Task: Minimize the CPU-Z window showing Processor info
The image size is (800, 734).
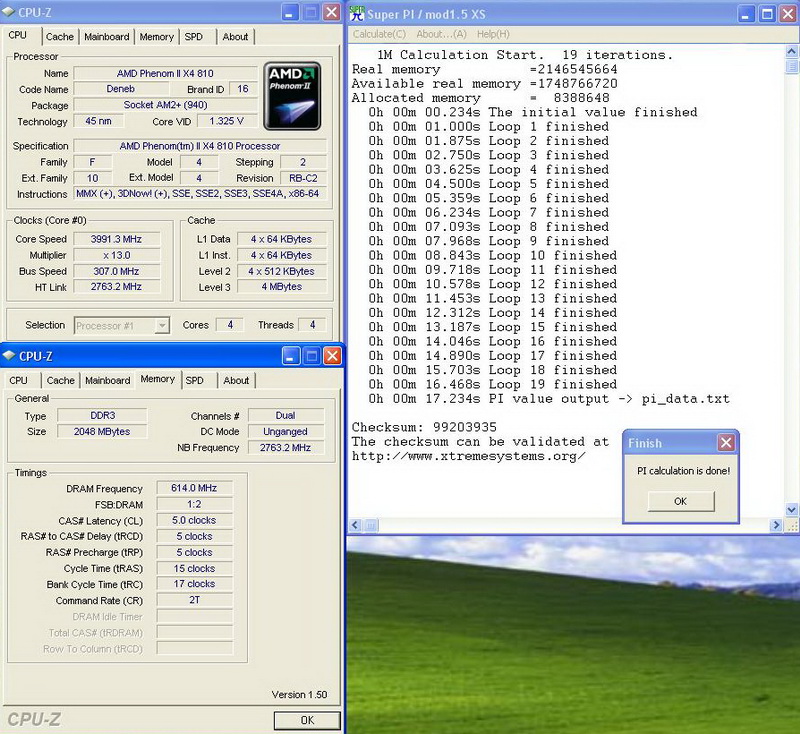Action: 289,13
